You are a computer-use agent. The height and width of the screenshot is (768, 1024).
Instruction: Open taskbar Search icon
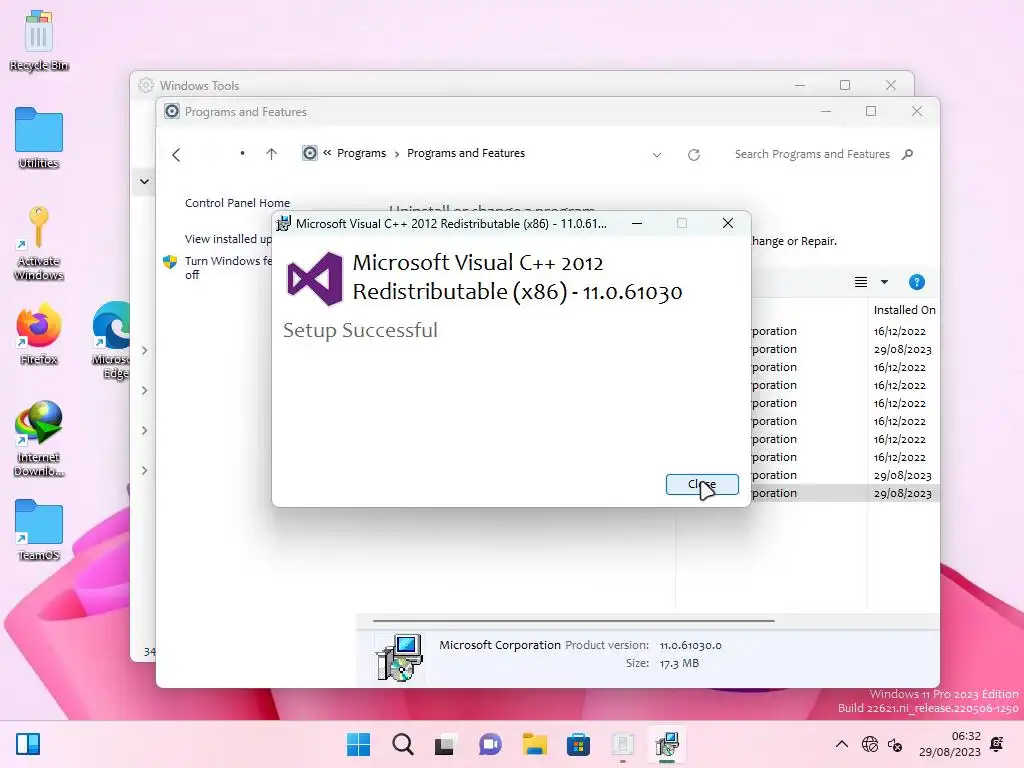click(x=402, y=744)
